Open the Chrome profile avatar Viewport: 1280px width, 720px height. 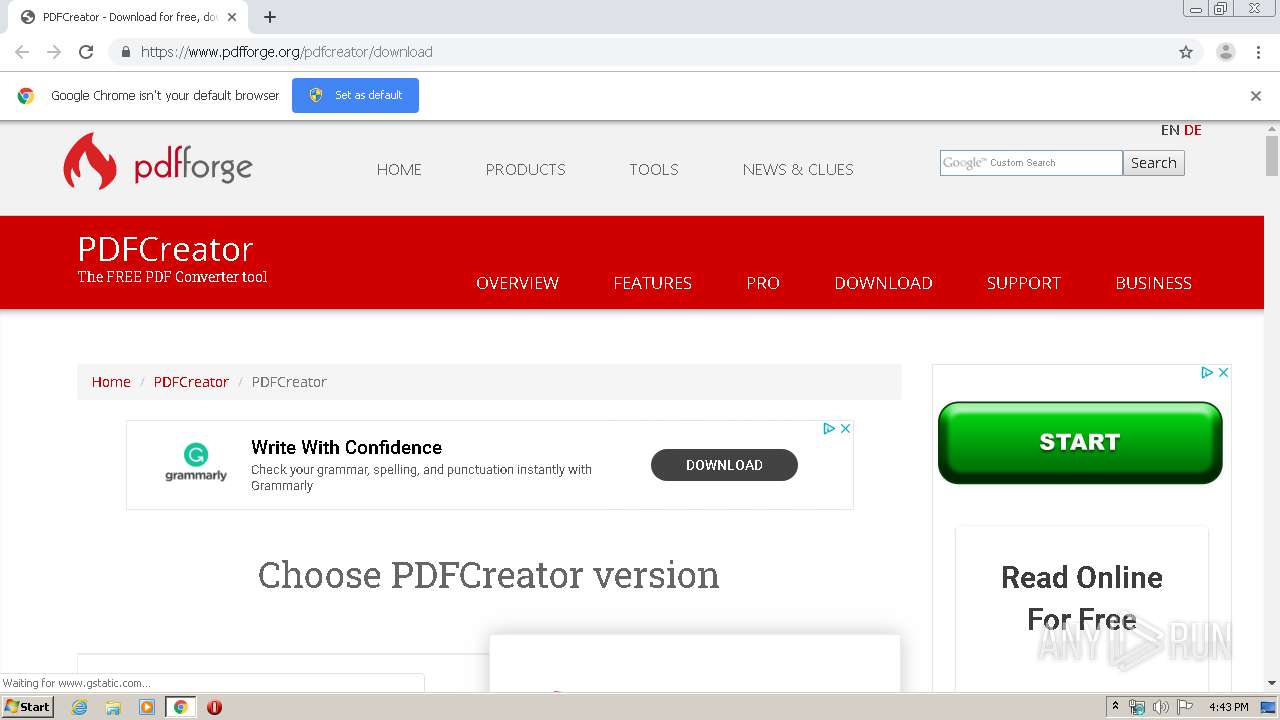(x=1225, y=52)
